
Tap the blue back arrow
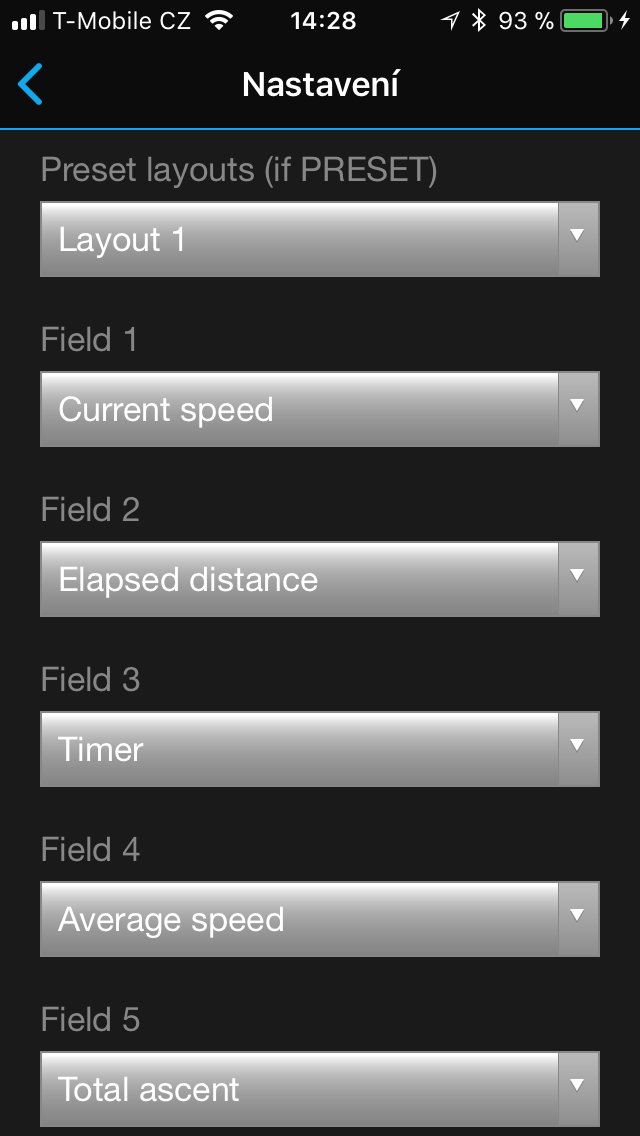point(31,85)
